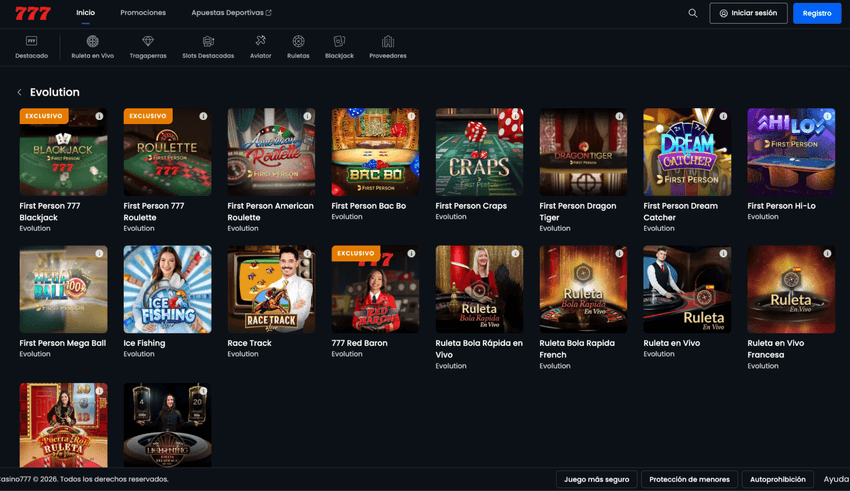Open the Dream Catcher game thumbnail
Image resolution: width=850 pixels, height=491 pixels.
click(x=687, y=152)
